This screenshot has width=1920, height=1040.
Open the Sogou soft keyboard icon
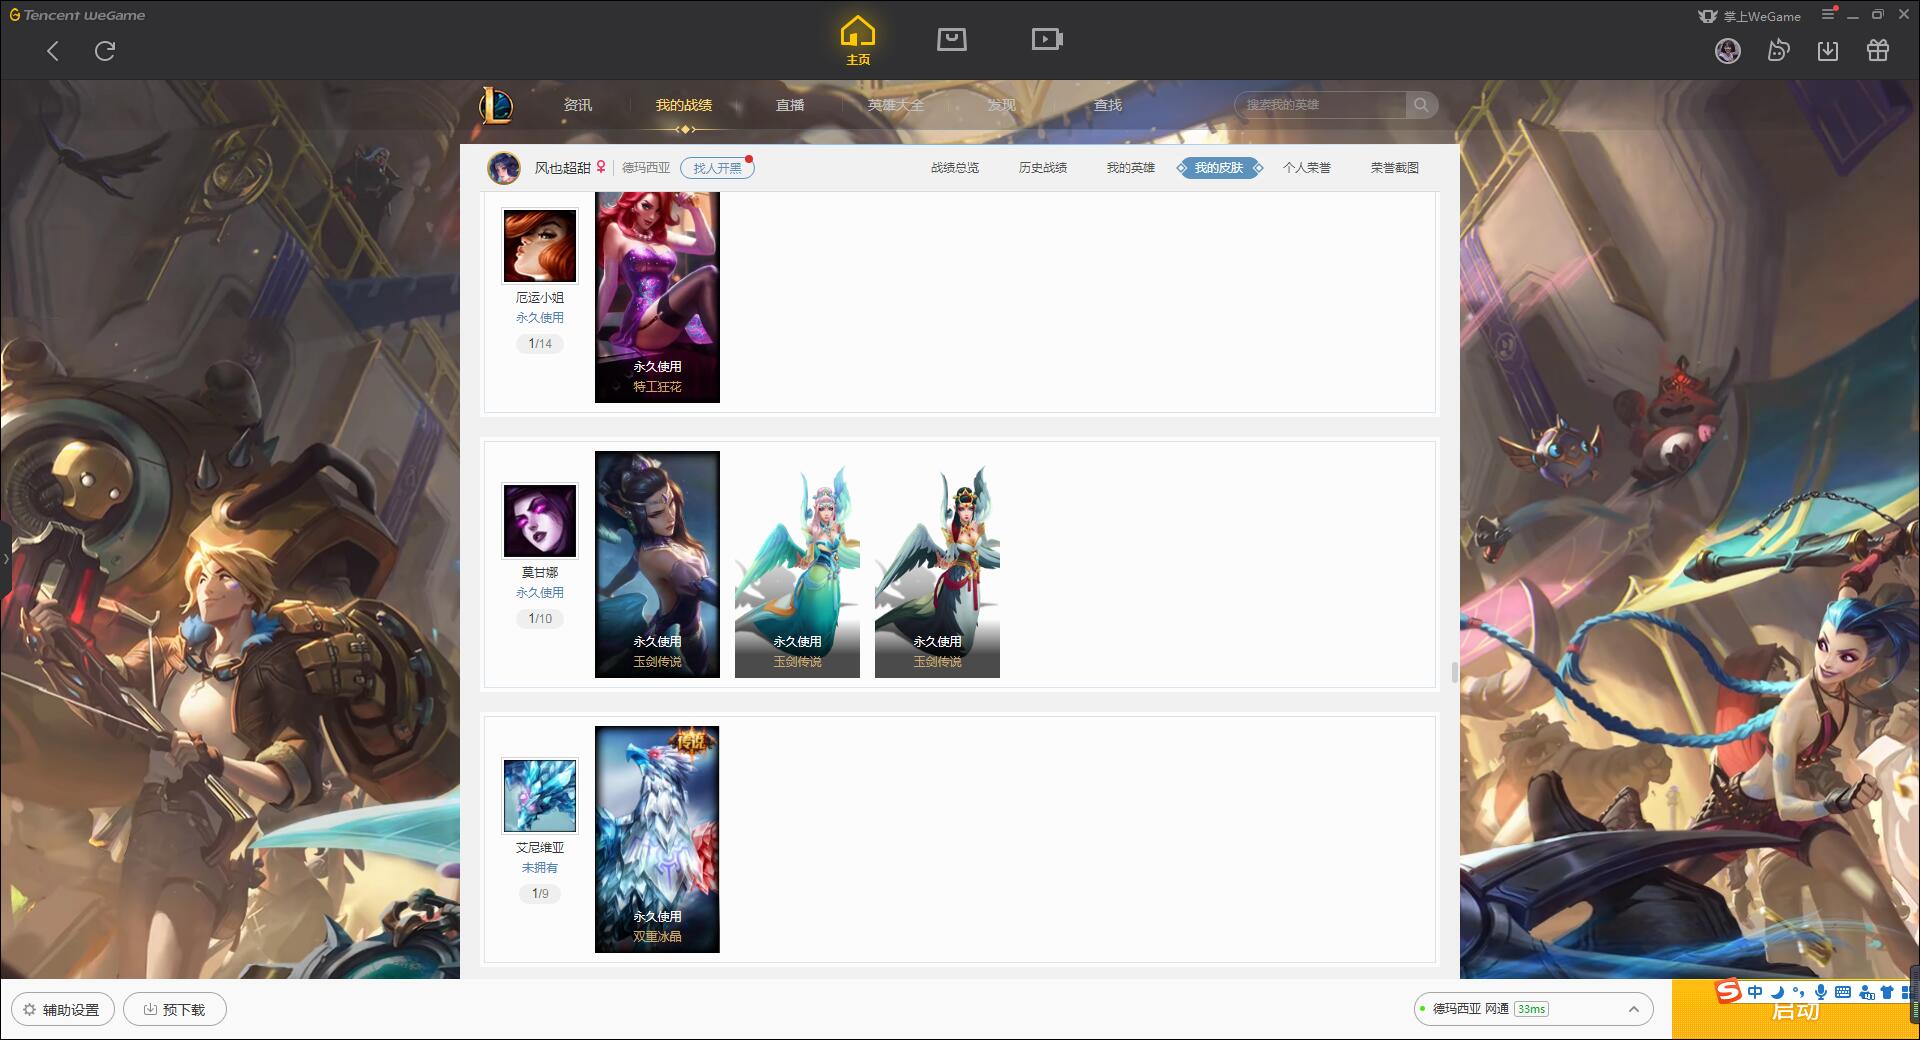click(1843, 992)
